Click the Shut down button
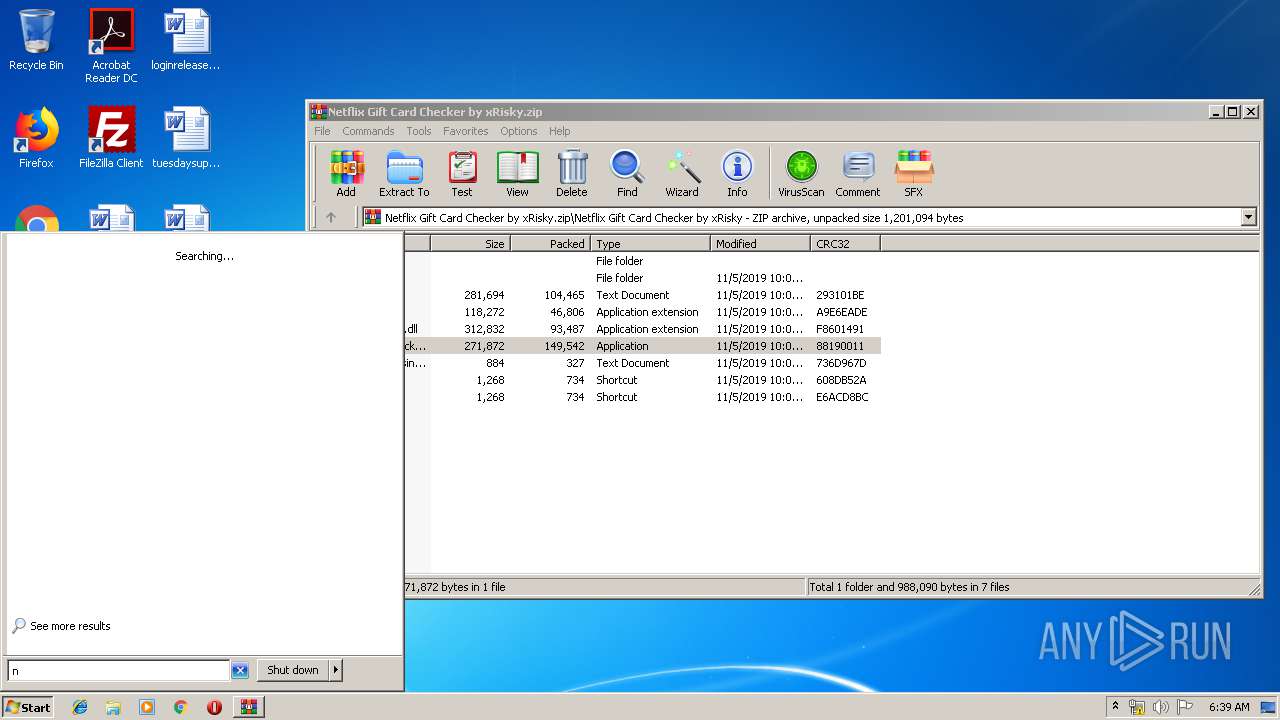The height and width of the screenshot is (720, 1280). point(292,670)
